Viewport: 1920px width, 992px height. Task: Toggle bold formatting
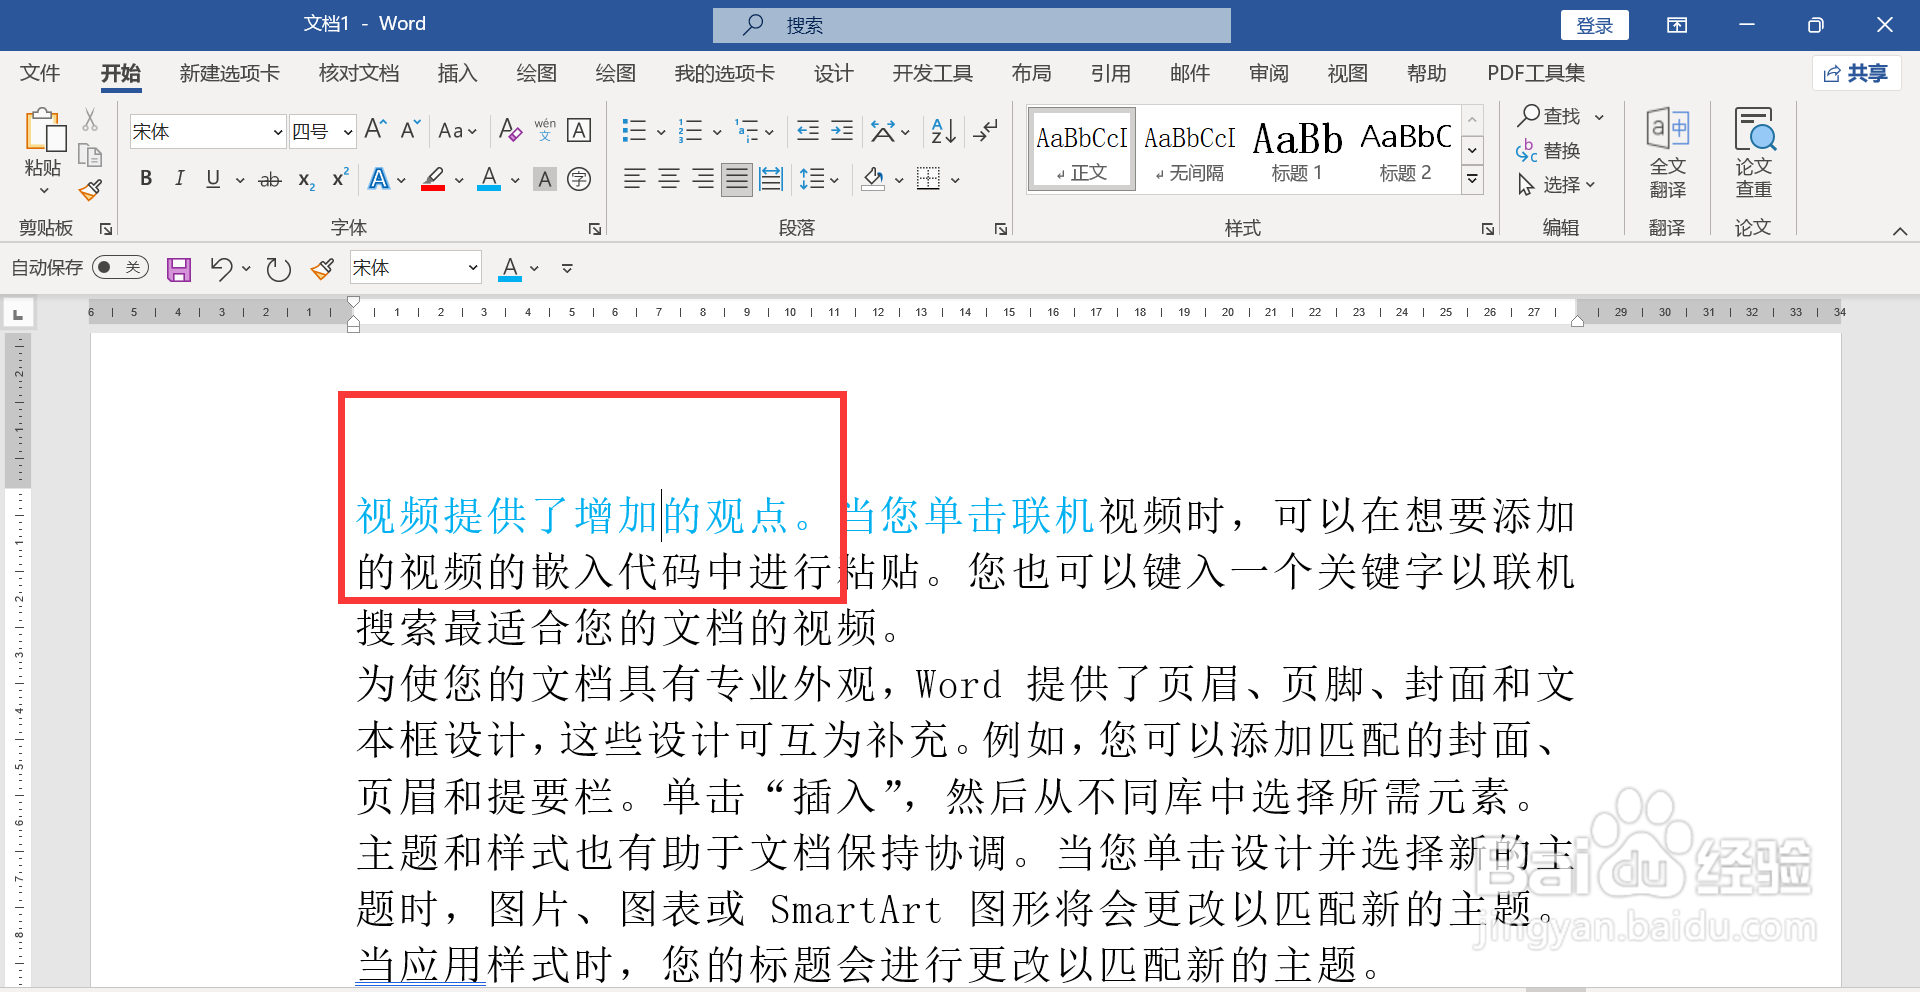tap(145, 179)
